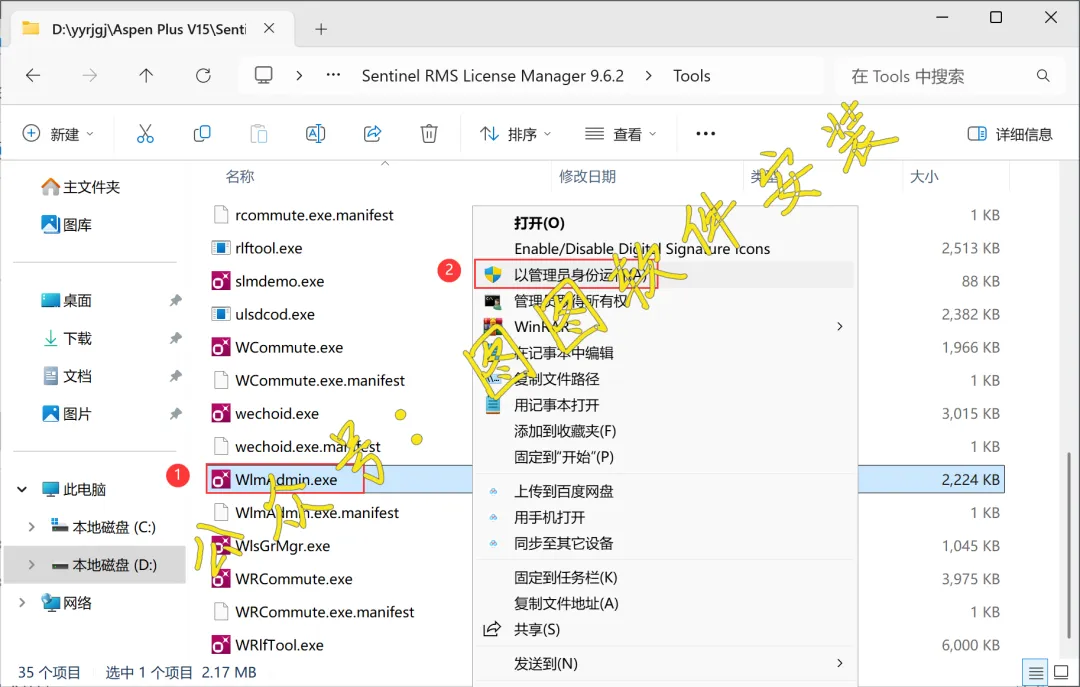
Task: Click the Delete trash can icon
Action: point(429,134)
